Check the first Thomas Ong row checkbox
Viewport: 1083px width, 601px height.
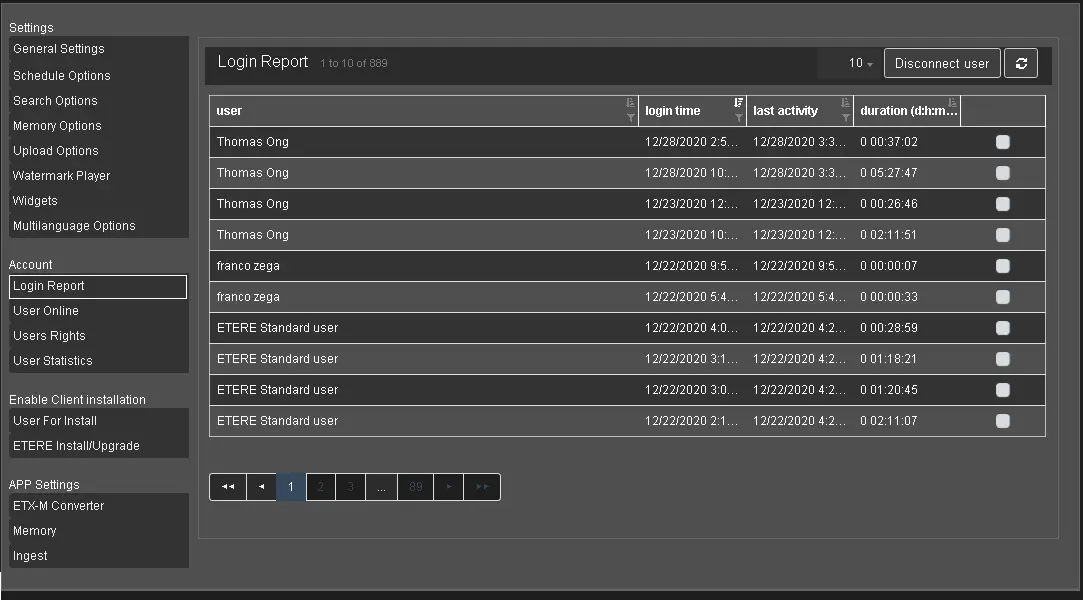pyautogui.click(x=1002, y=142)
